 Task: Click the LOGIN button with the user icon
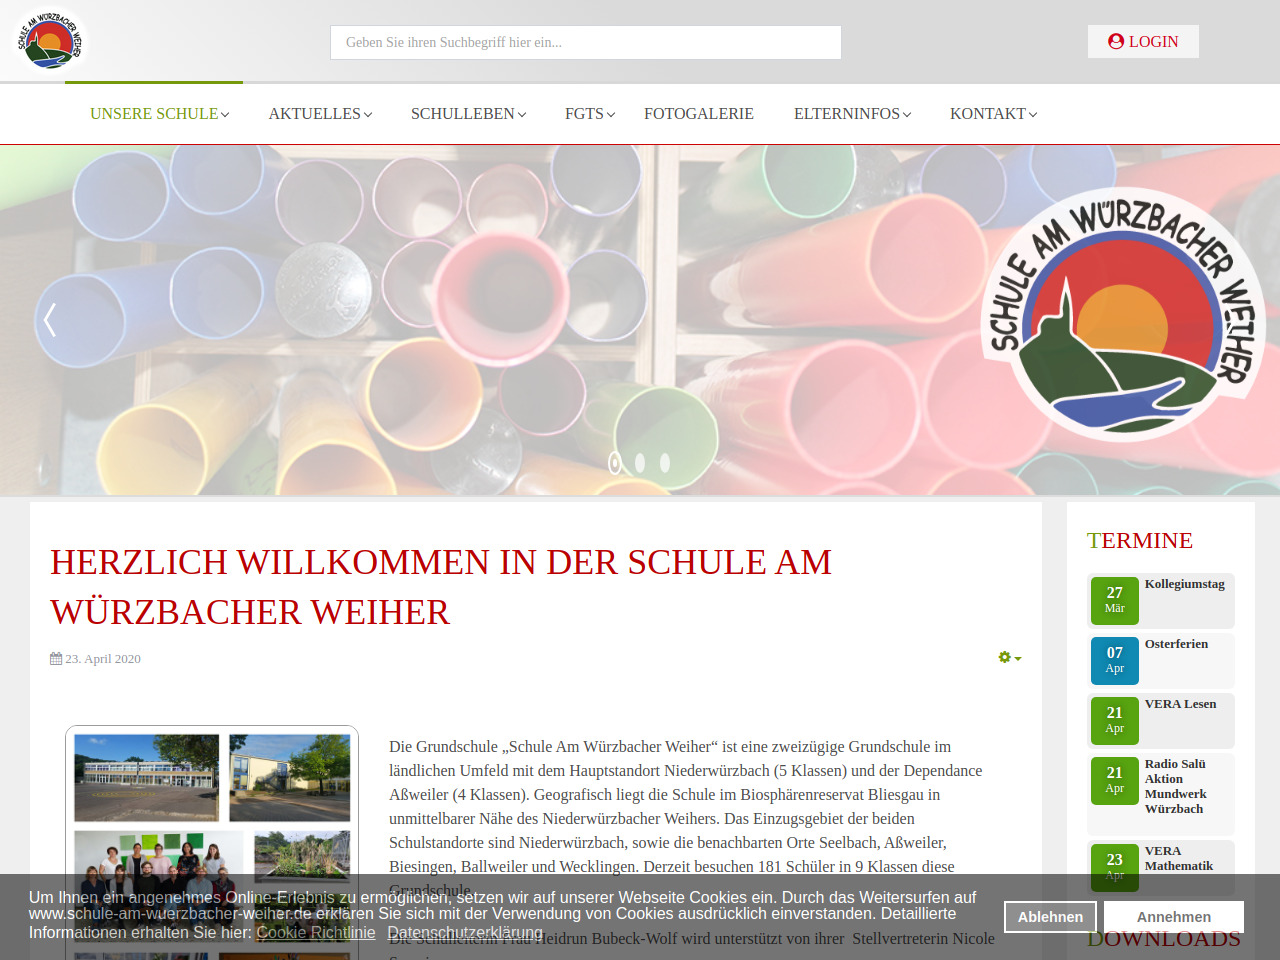pyautogui.click(x=1143, y=42)
